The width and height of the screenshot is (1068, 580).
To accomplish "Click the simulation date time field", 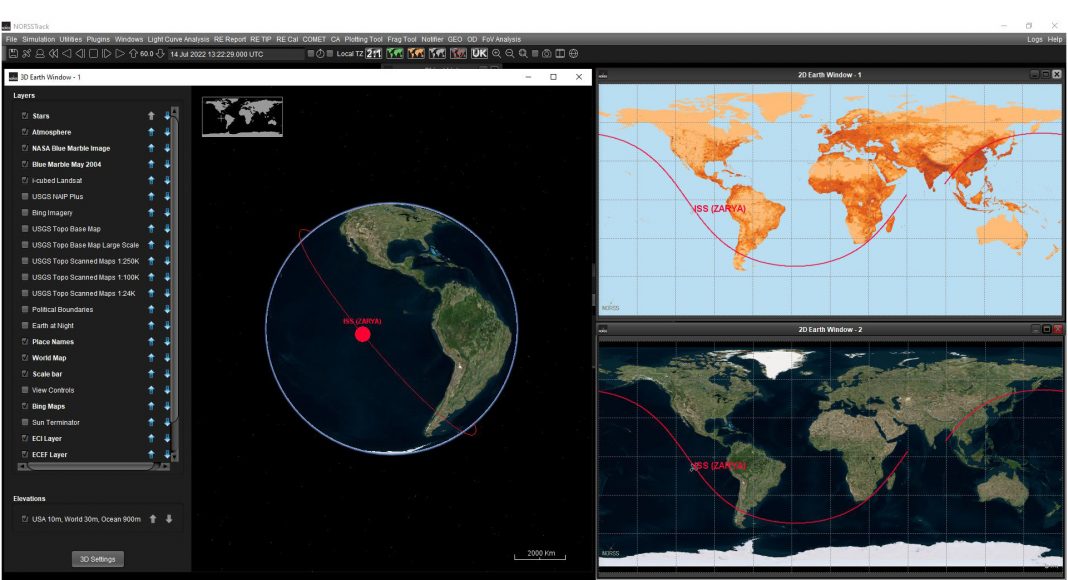I will 235,53.
